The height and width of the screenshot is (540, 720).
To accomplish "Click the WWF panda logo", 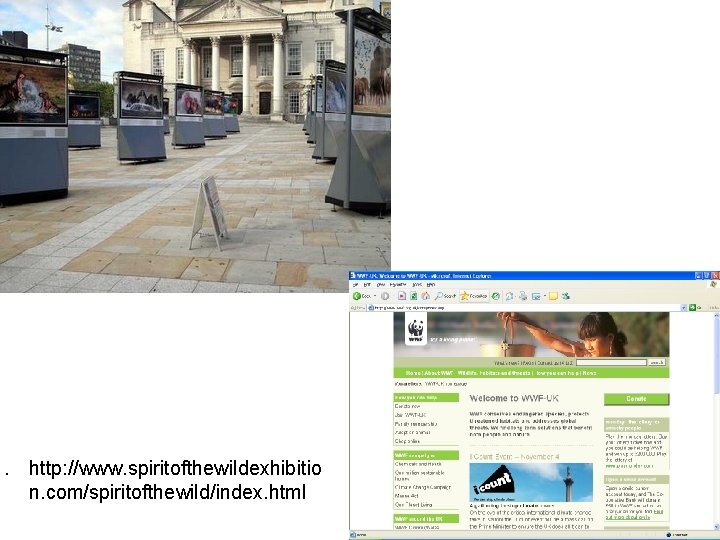I will [416, 329].
